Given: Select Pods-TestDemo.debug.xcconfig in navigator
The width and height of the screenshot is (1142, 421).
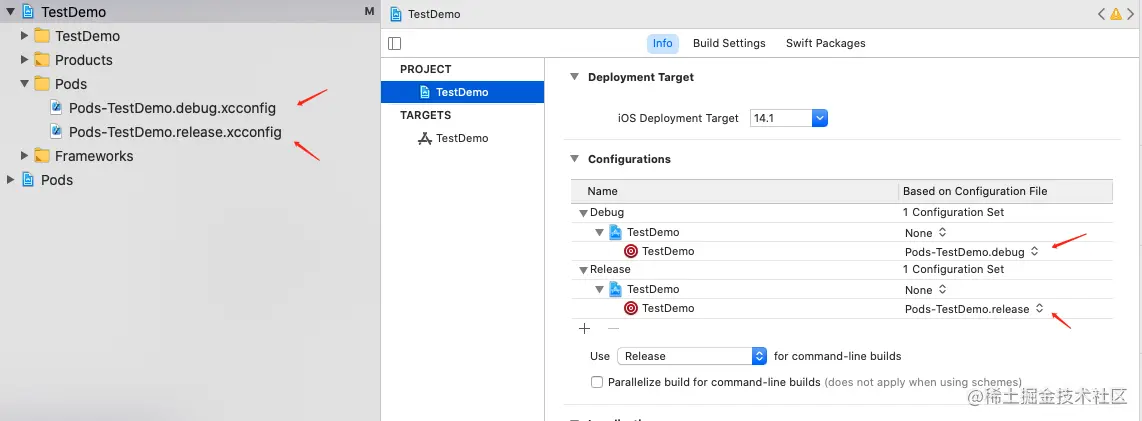Looking at the screenshot, I should pyautogui.click(x=172, y=109).
